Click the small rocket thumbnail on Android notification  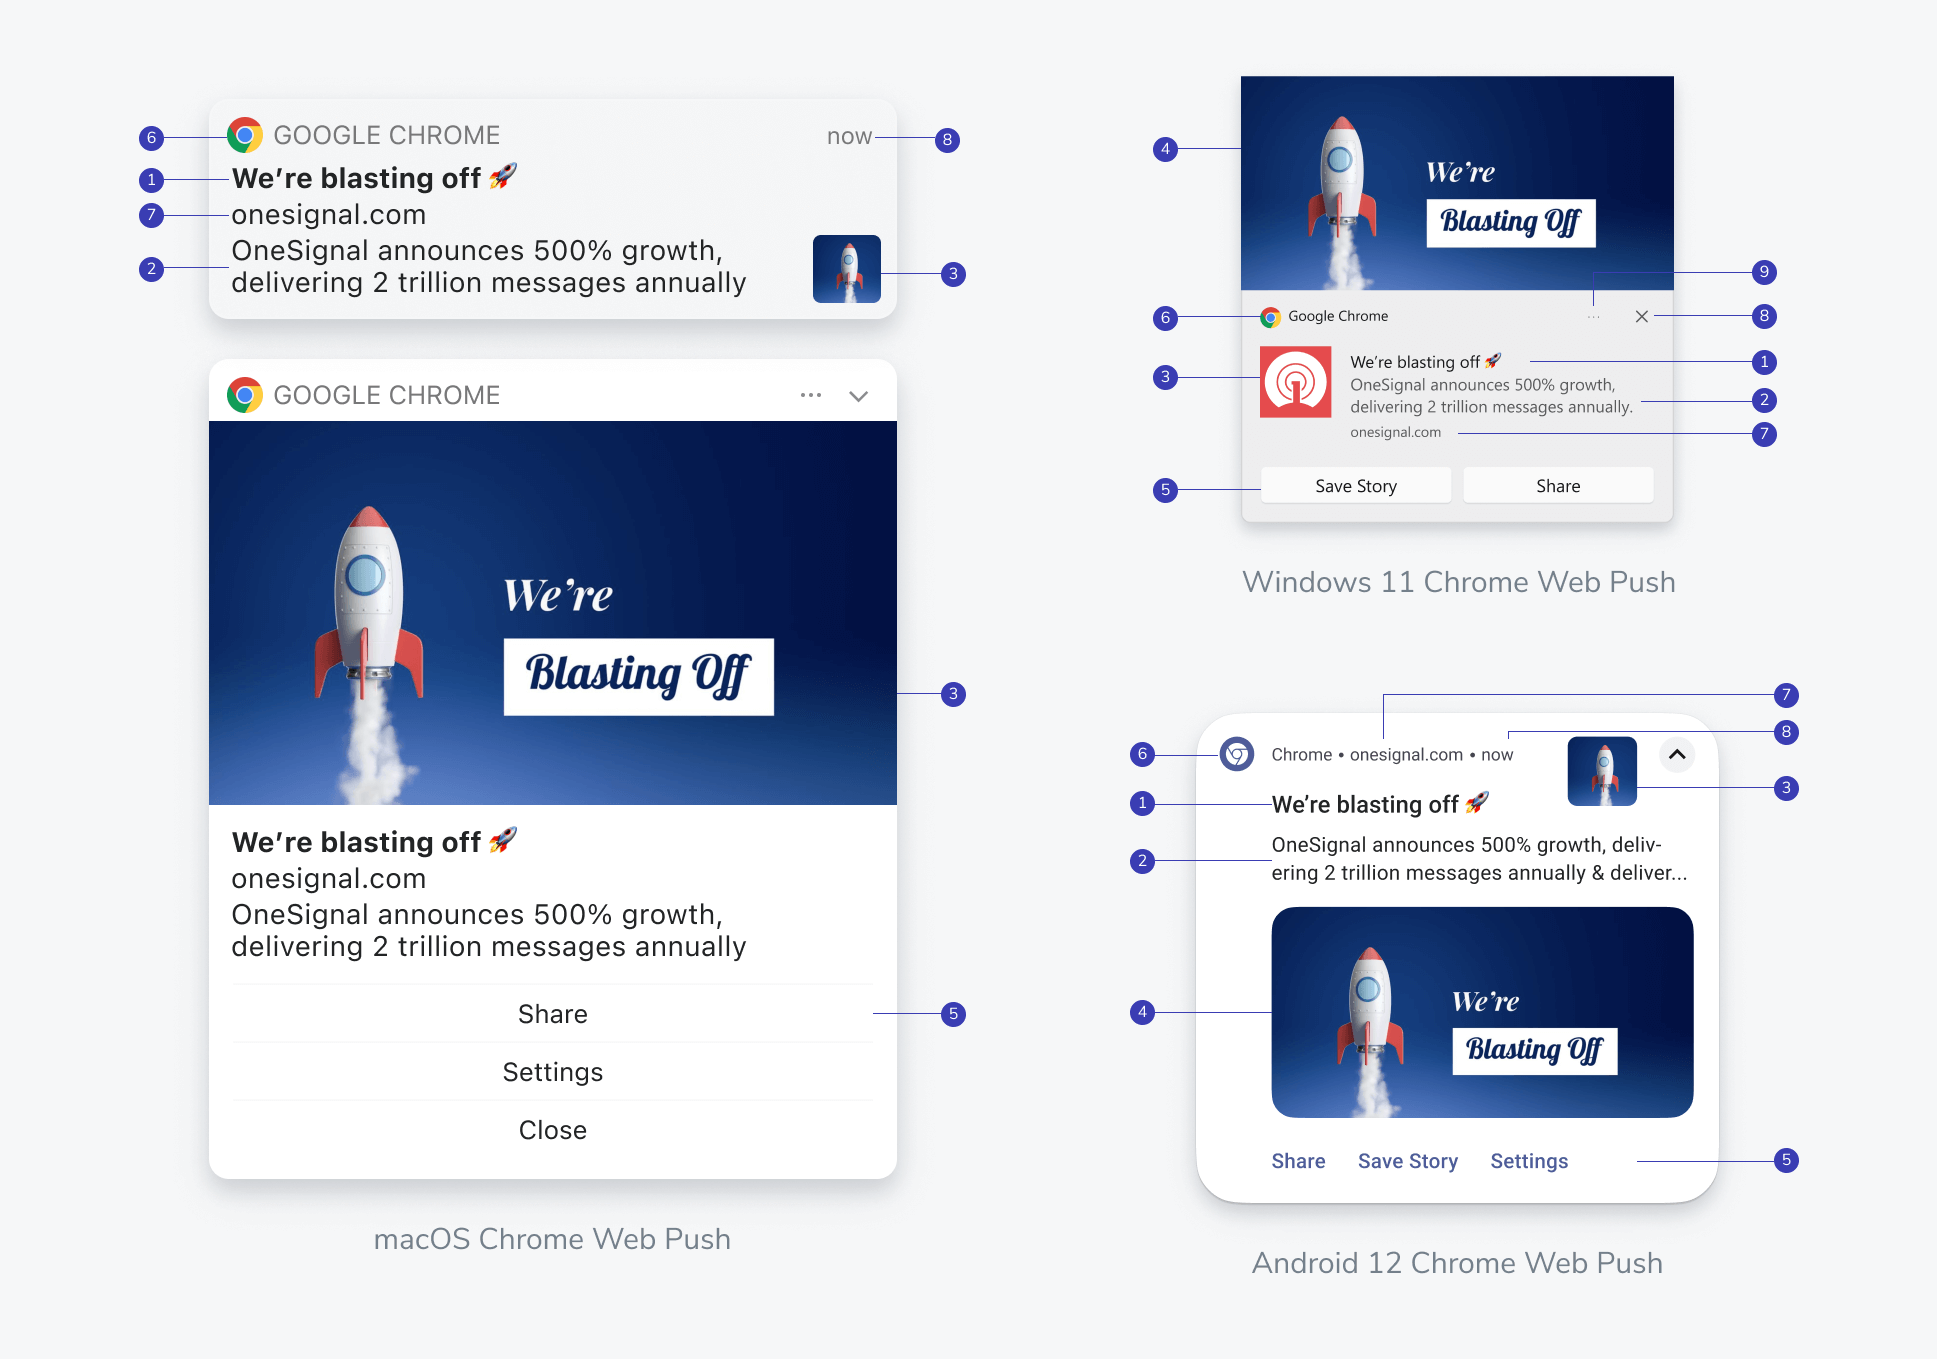[x=1604, y=772]
